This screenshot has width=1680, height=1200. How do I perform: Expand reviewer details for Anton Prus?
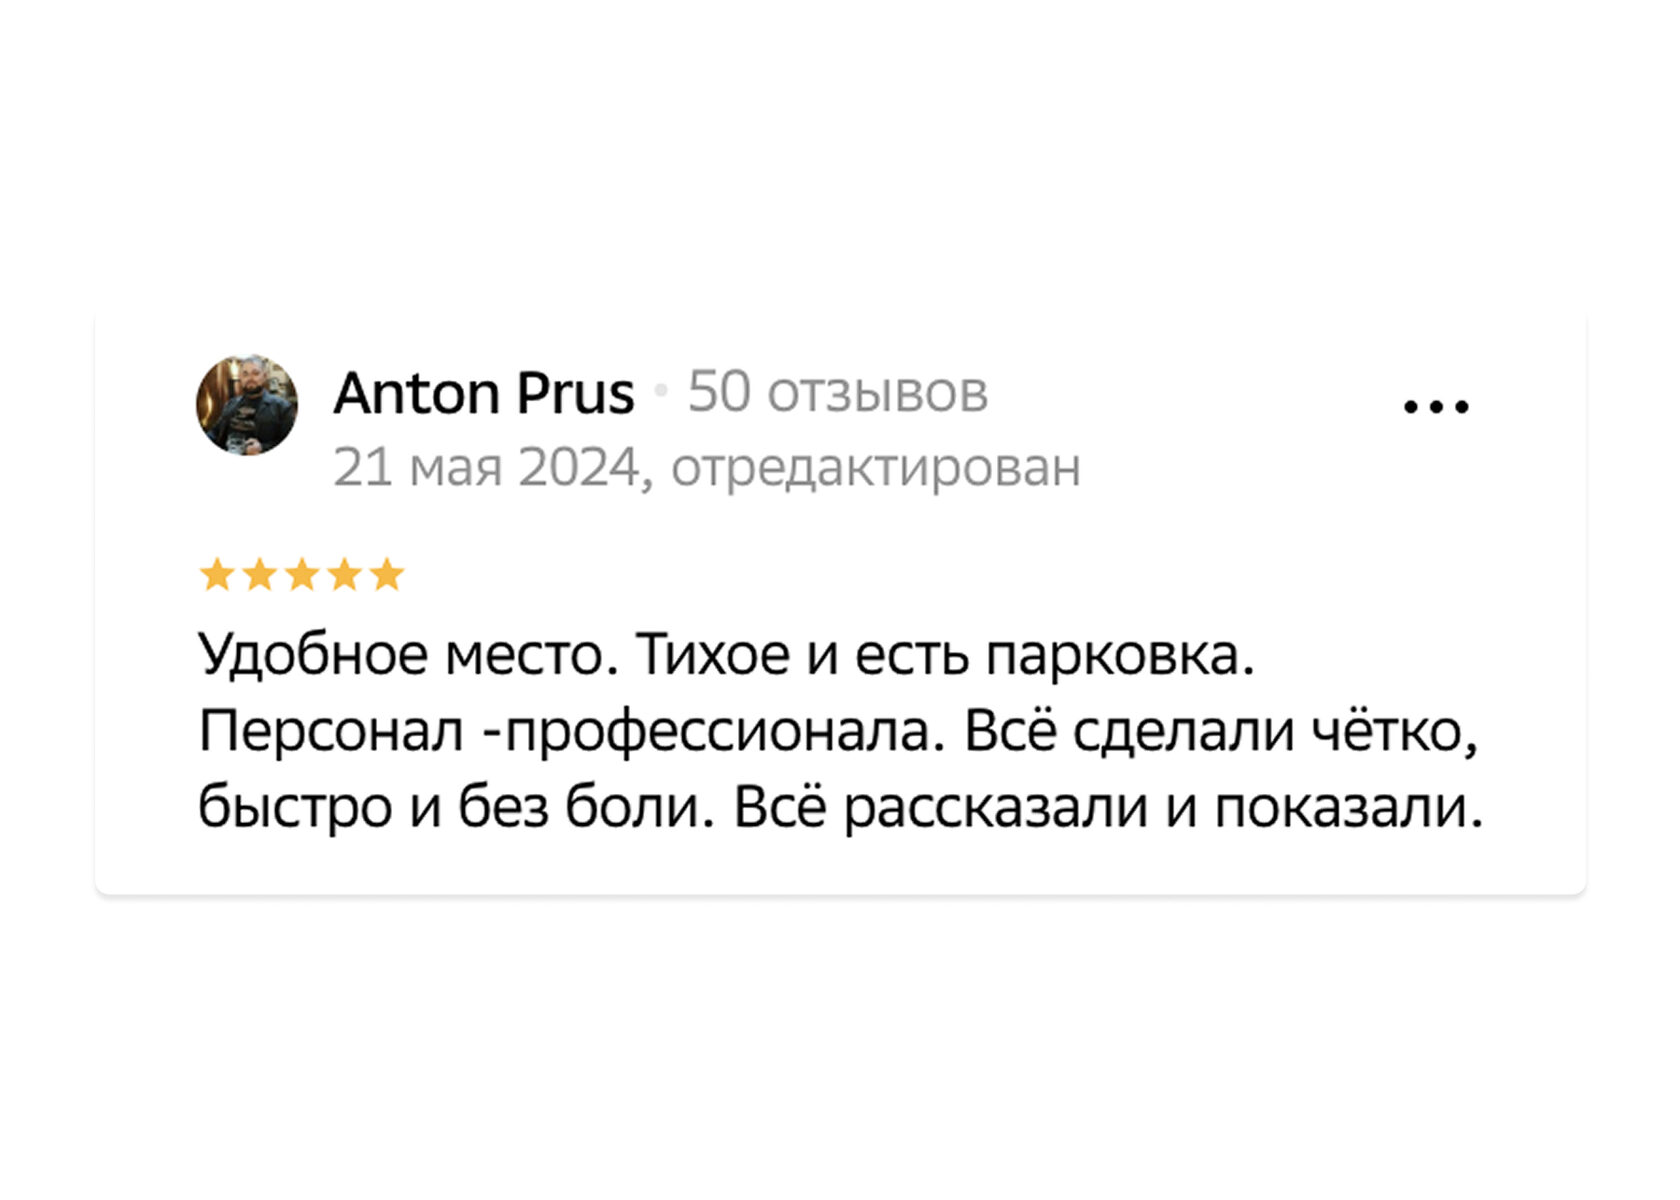pos(483,391)
